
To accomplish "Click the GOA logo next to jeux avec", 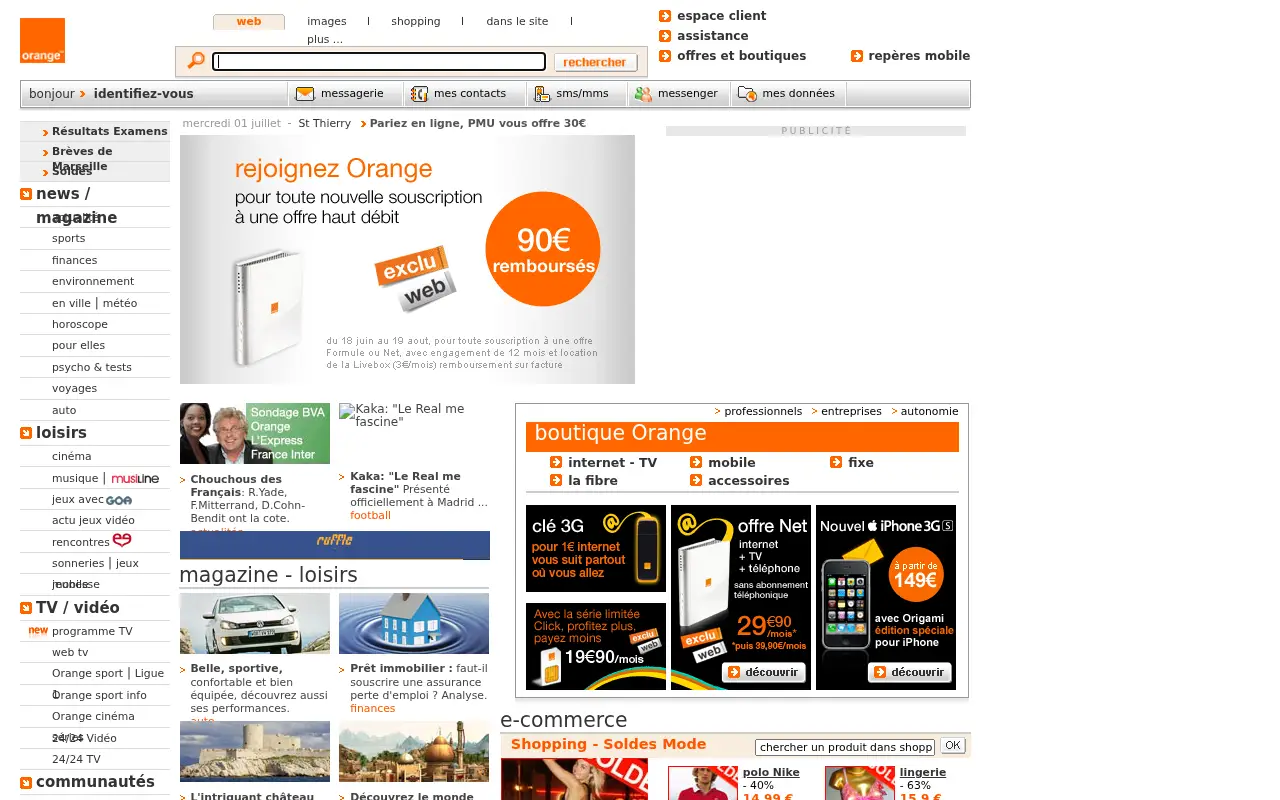I will (x=119, y=500).
